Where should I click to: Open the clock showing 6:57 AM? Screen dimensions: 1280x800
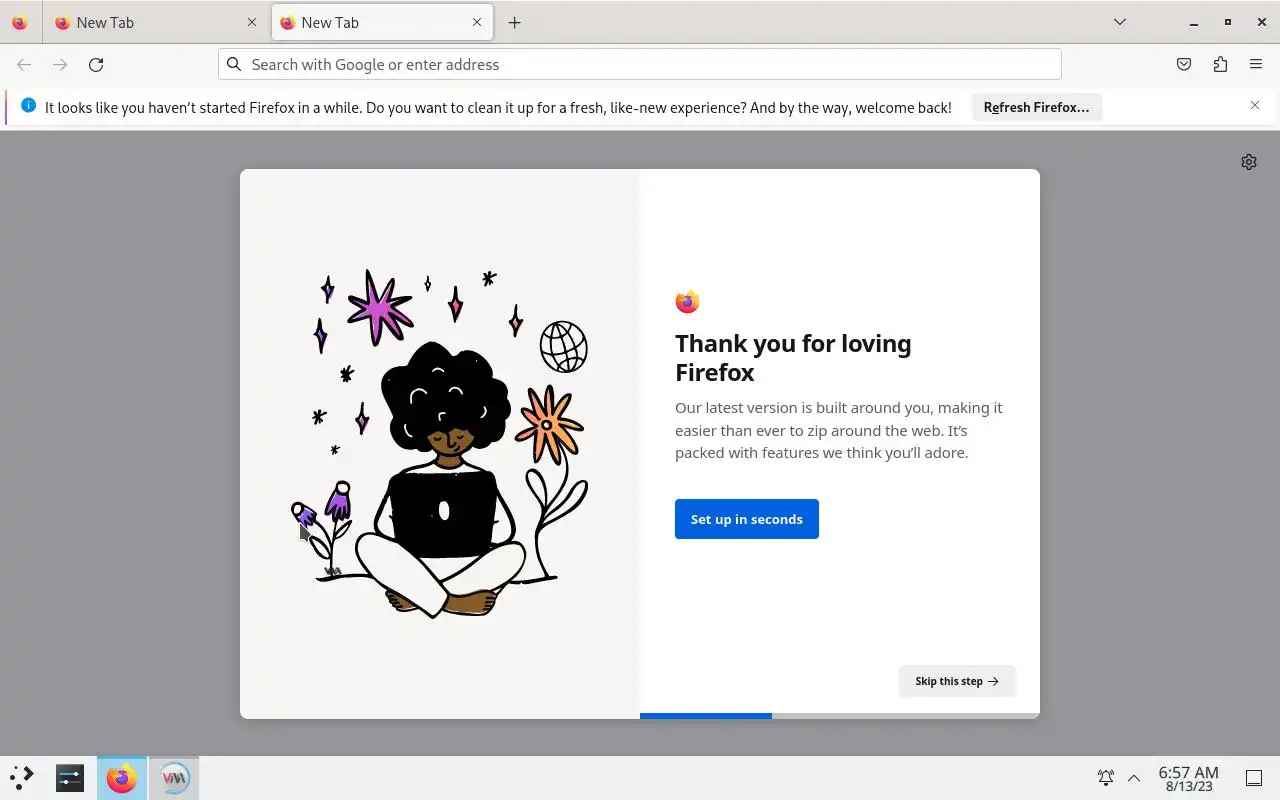pos(1188,778)
